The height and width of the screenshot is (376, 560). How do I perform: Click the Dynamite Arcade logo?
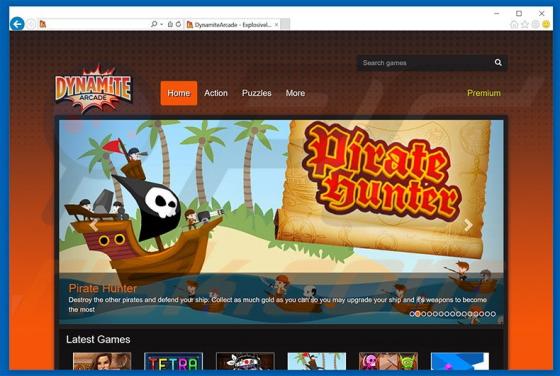coord(94,89)
